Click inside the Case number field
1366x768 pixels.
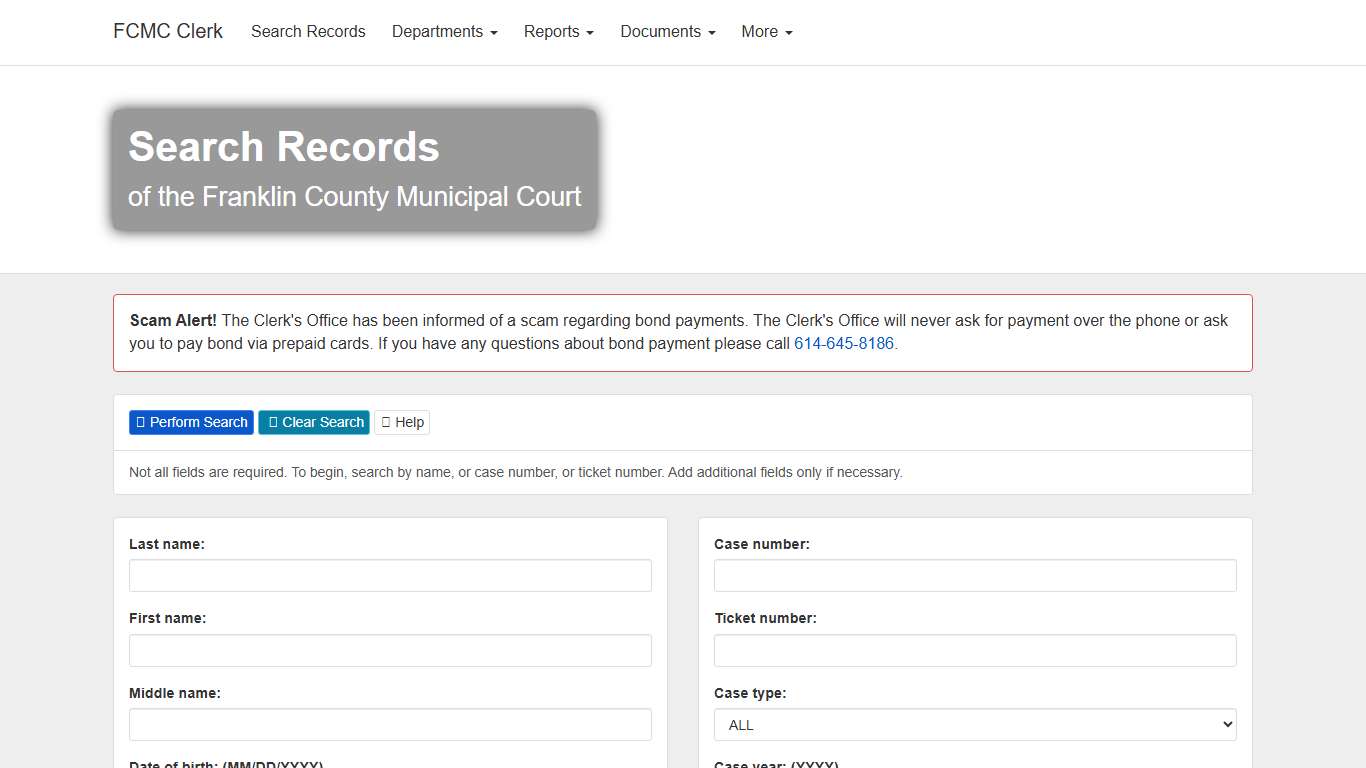tap(975, 575)
